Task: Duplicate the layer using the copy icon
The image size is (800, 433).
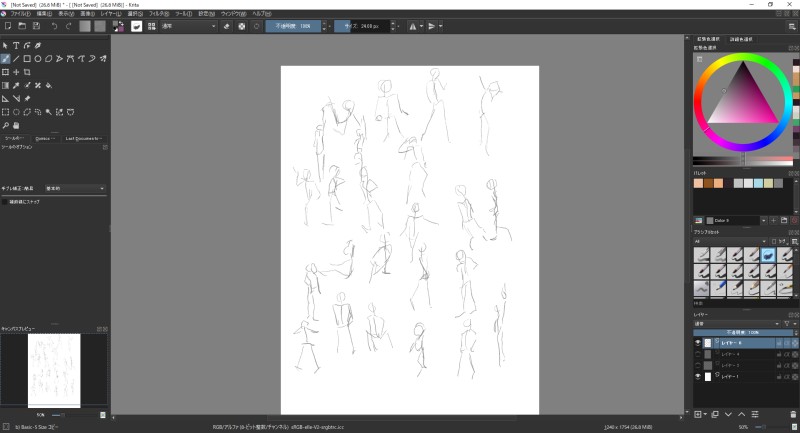Action: [x=715, y=414]
